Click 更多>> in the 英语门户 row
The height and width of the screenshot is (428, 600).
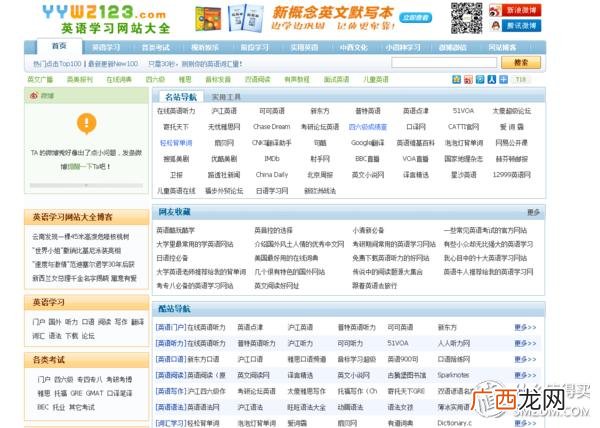coord(525,327)
